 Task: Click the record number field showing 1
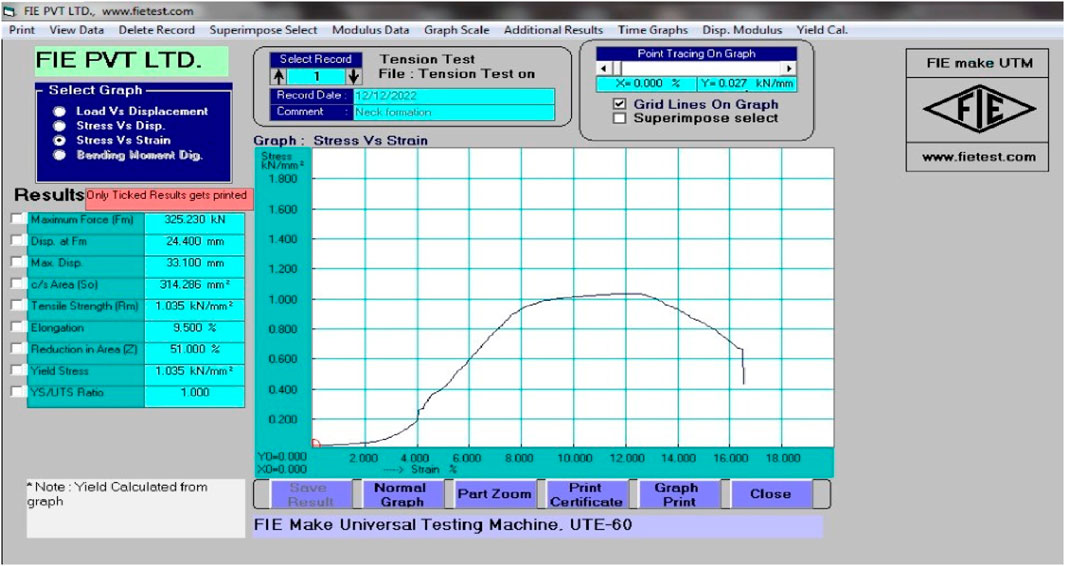pyautogui.click(x=316, y=77)
